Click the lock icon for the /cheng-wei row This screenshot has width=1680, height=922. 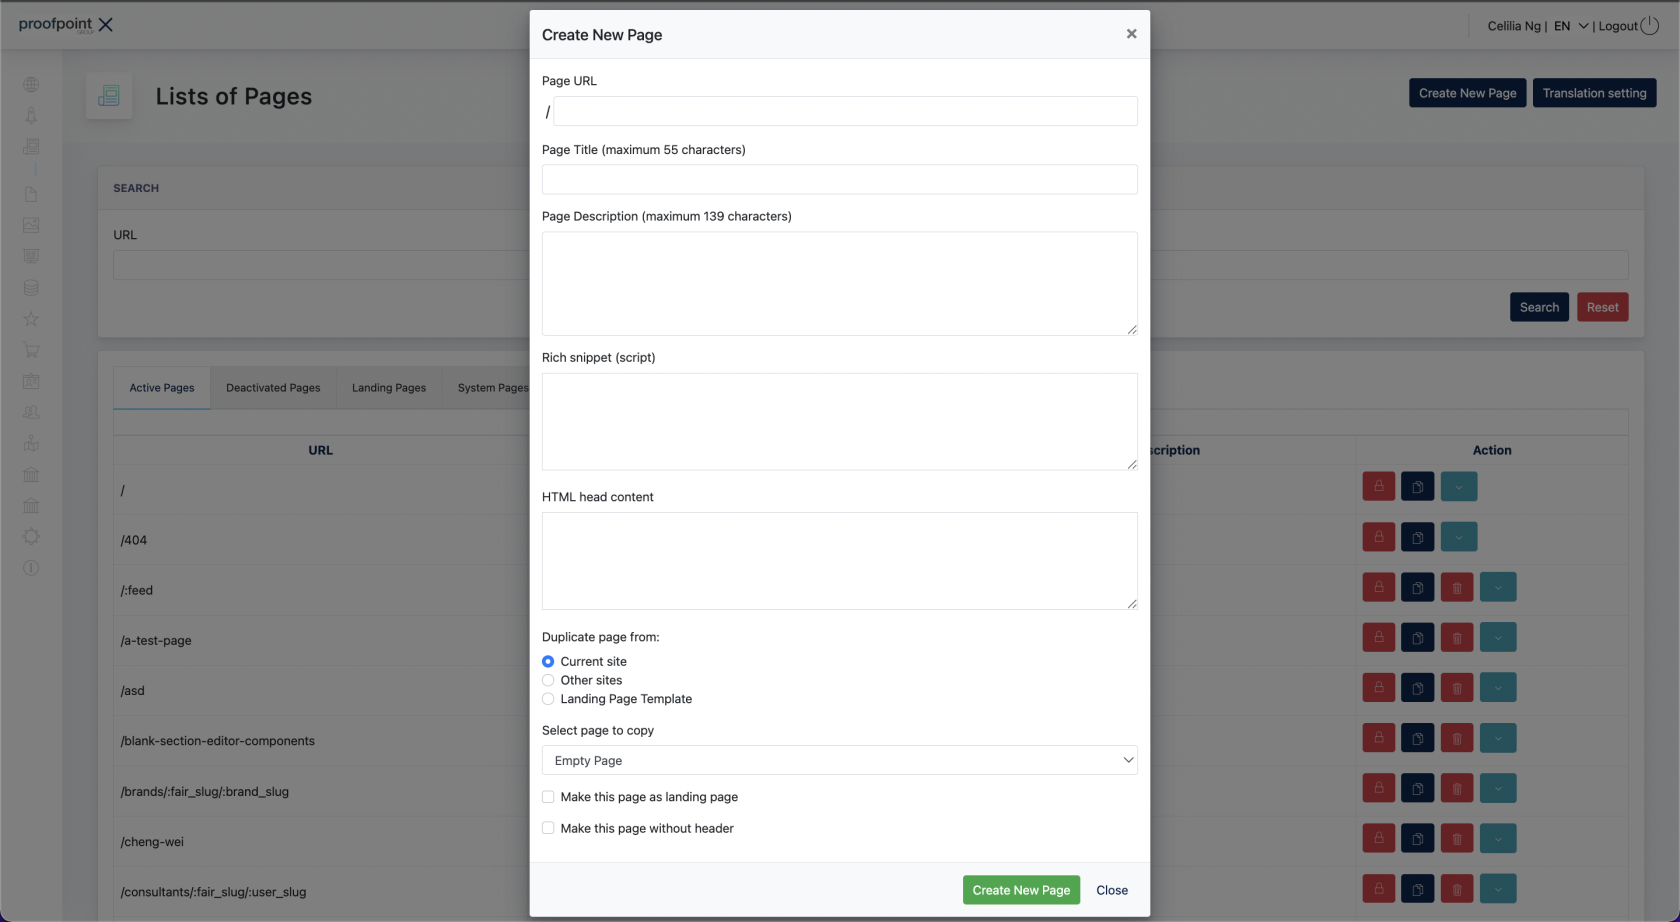point(1378,838)
